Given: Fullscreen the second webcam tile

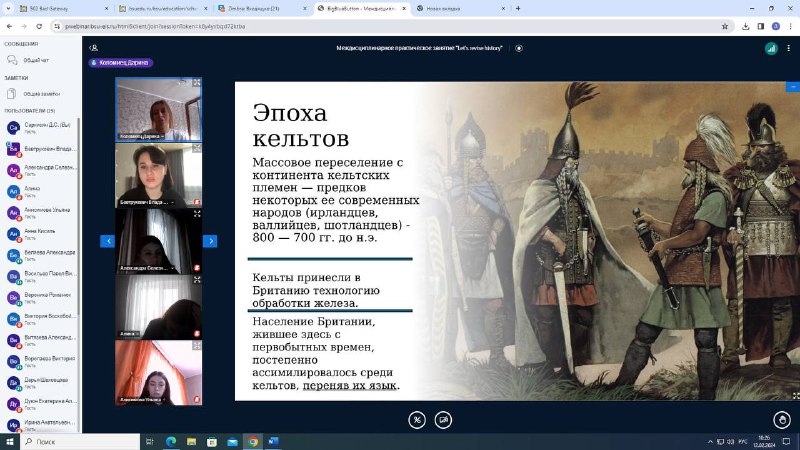Looking at the screenshot, I should point(196,148).
